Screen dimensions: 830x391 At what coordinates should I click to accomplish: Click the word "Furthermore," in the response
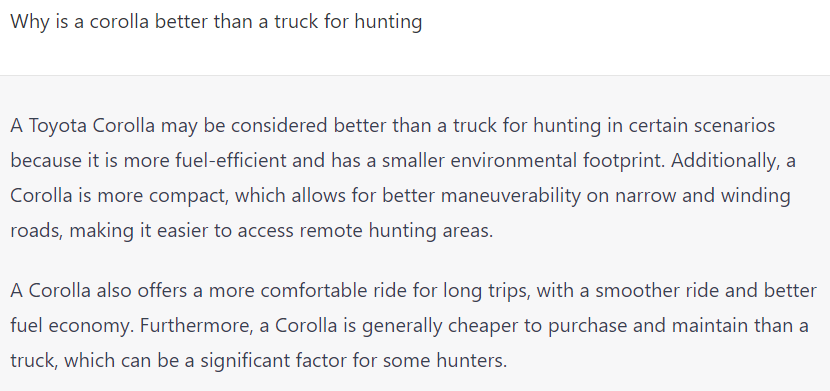click(197, 326)
